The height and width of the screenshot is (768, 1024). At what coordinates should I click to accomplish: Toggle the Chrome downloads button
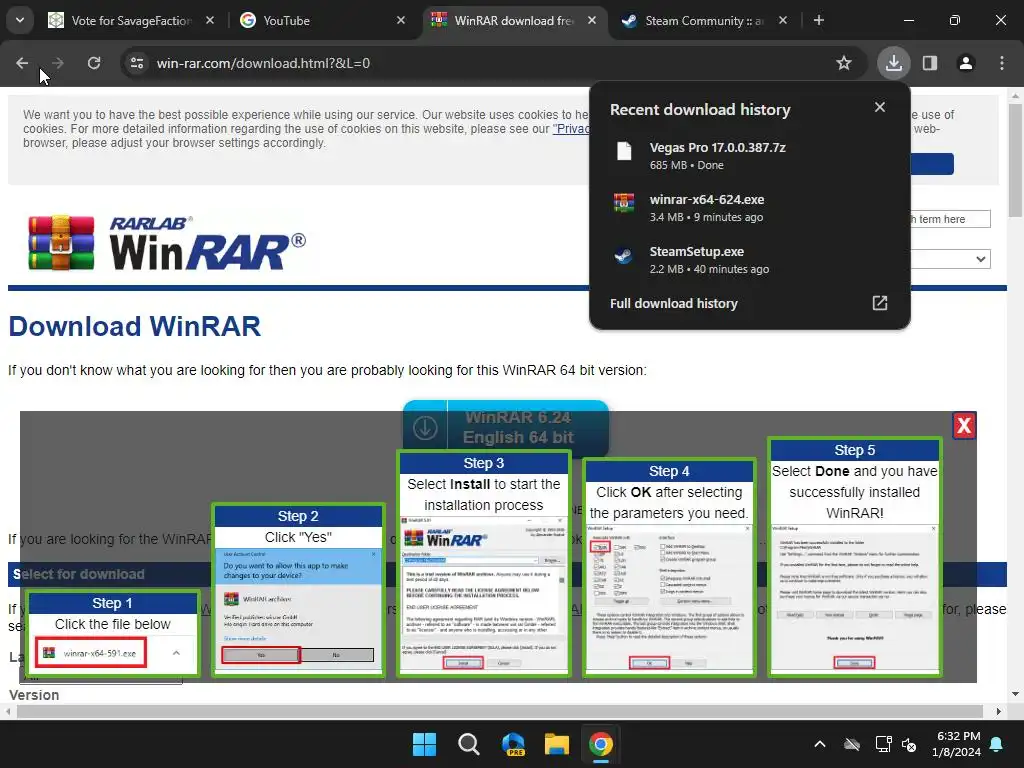click(x=893, y=63)
